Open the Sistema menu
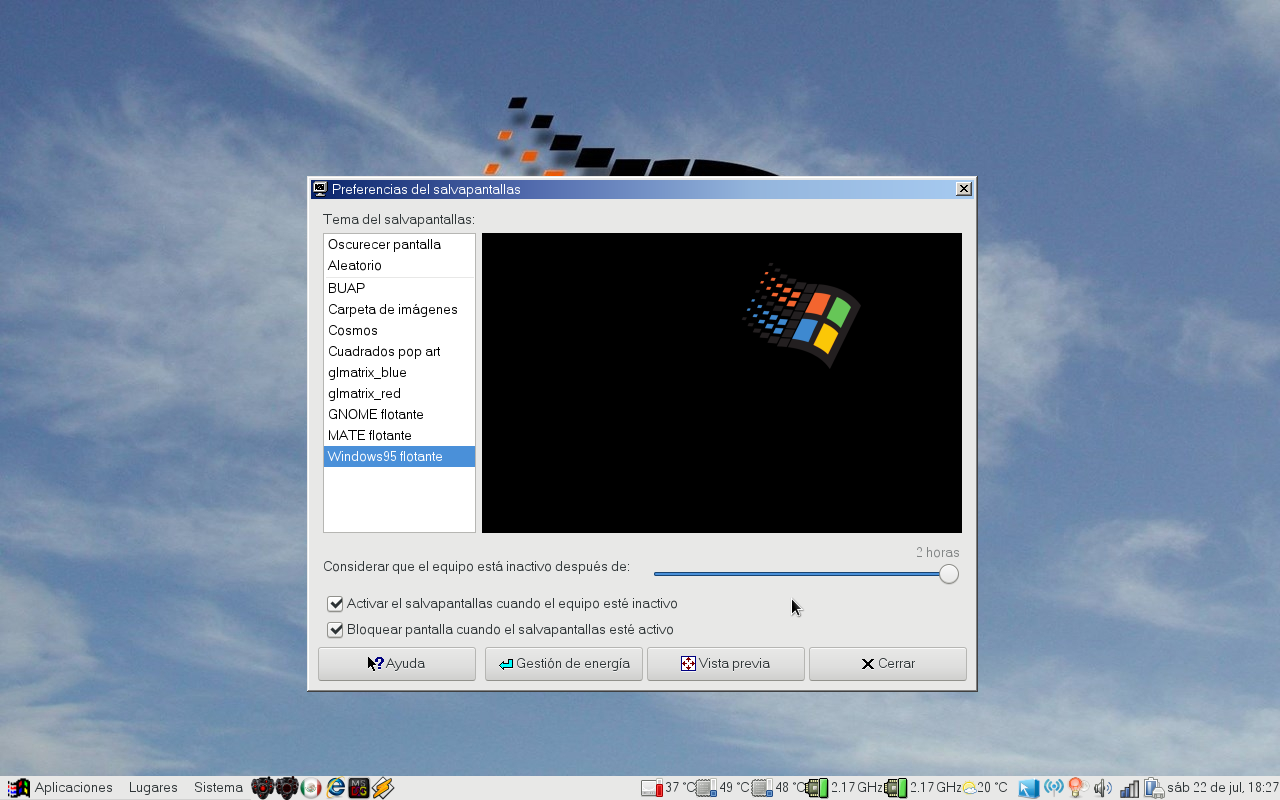Screen dimensions: 1280x800 pyautogui.click(x=218, y=788)
